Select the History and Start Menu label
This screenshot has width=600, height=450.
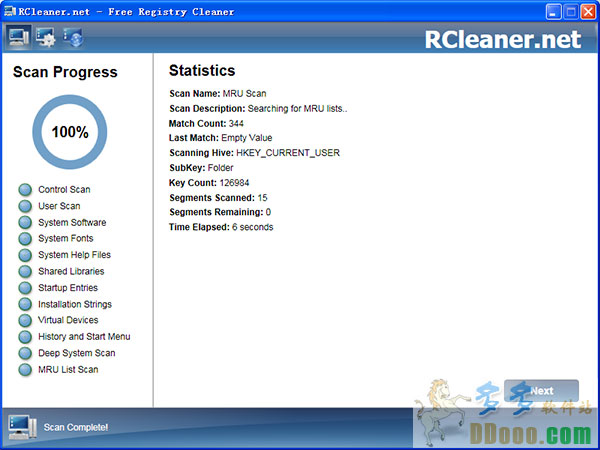point(84,337)
